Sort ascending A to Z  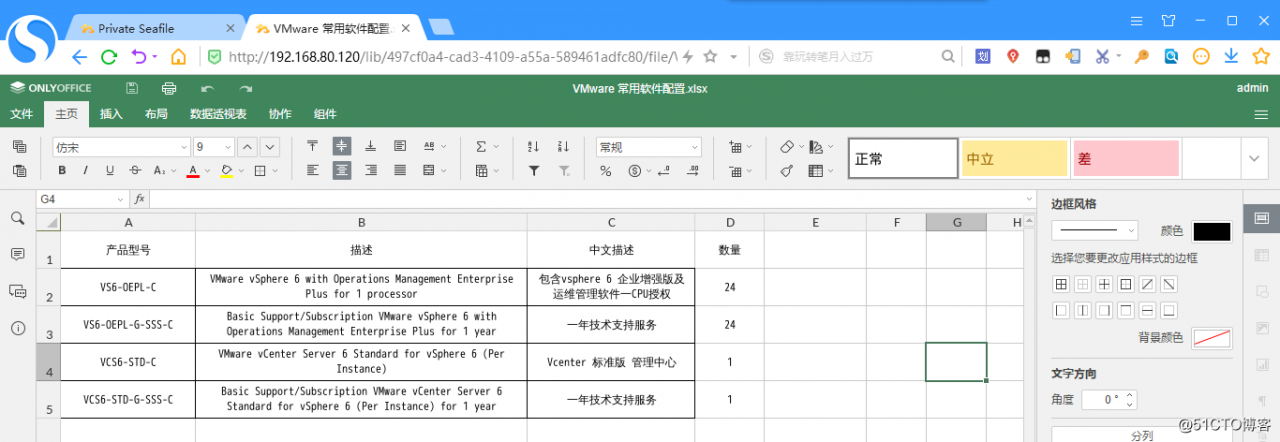tap(534, 147)
